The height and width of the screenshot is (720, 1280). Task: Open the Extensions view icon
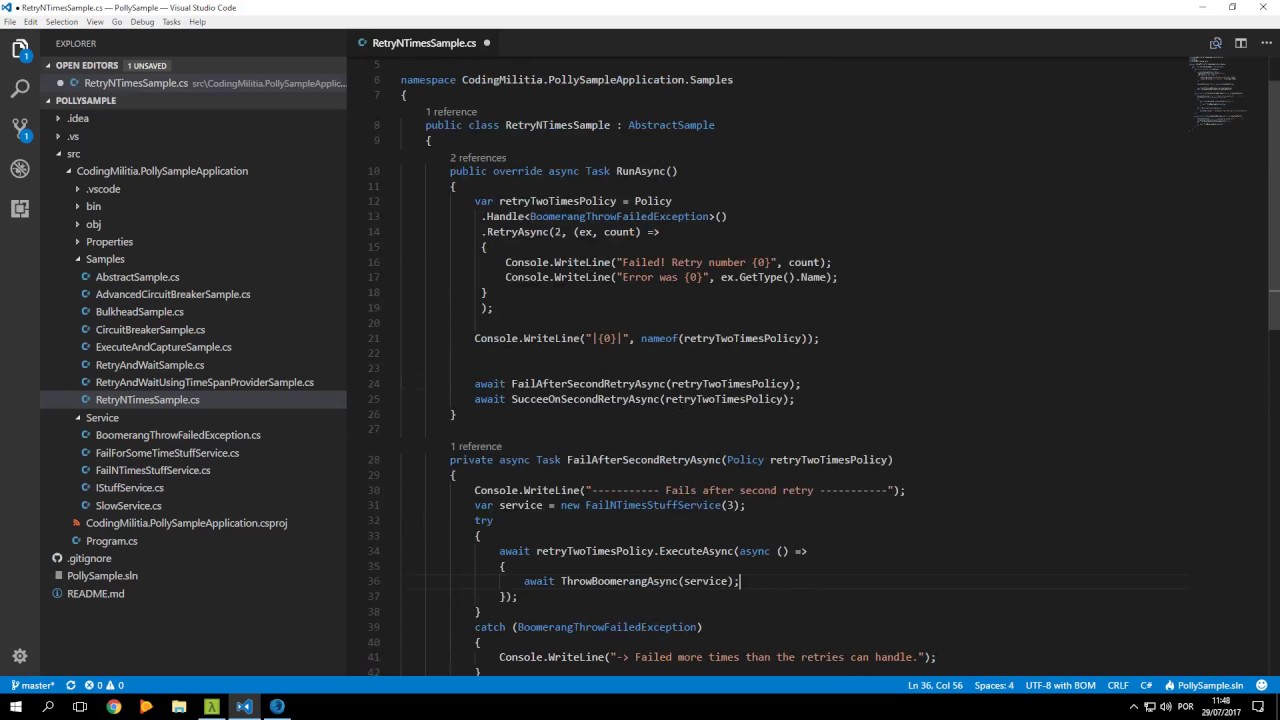20,209
